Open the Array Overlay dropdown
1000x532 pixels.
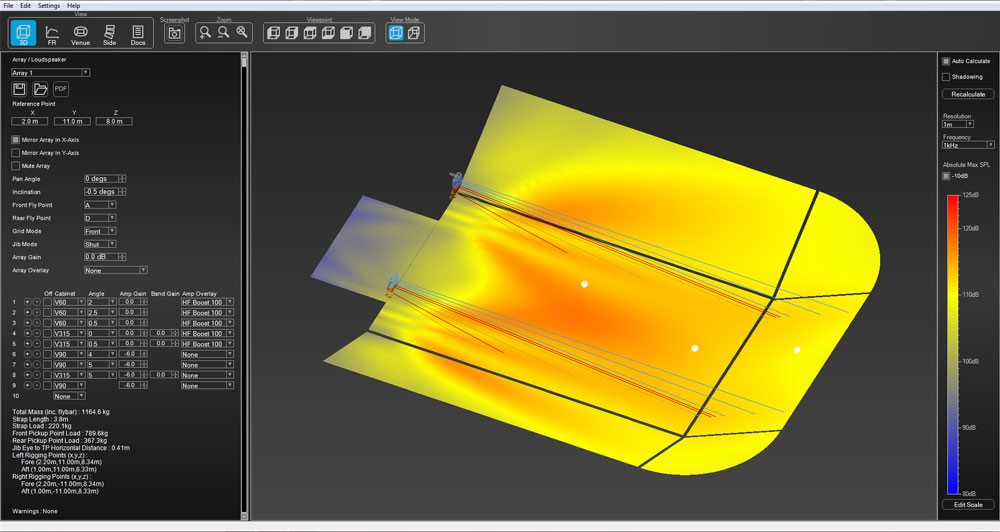(116, 269)
